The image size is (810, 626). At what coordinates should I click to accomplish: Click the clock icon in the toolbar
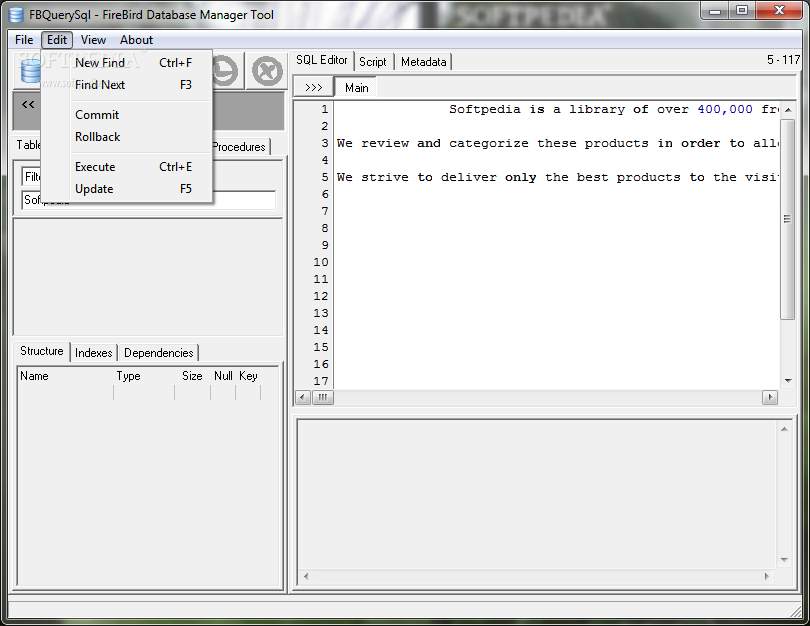[225, 71]
